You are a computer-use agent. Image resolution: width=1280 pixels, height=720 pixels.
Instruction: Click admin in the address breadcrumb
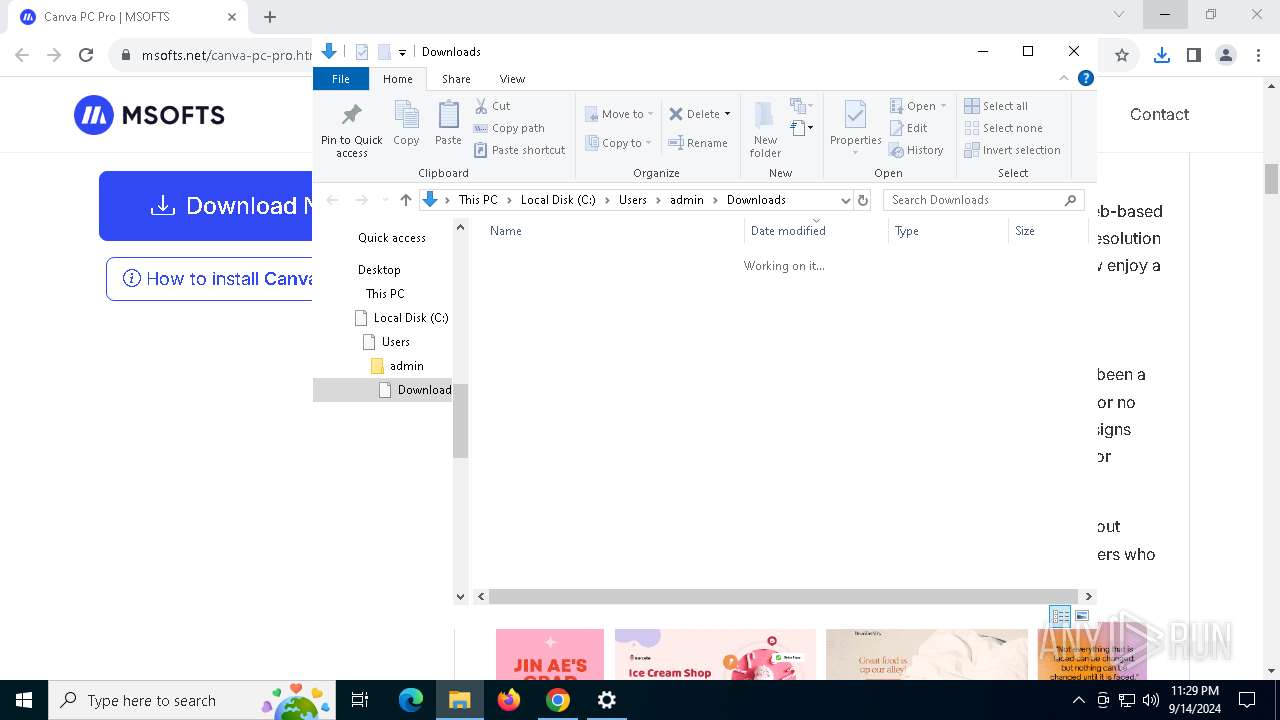(687, 200)
